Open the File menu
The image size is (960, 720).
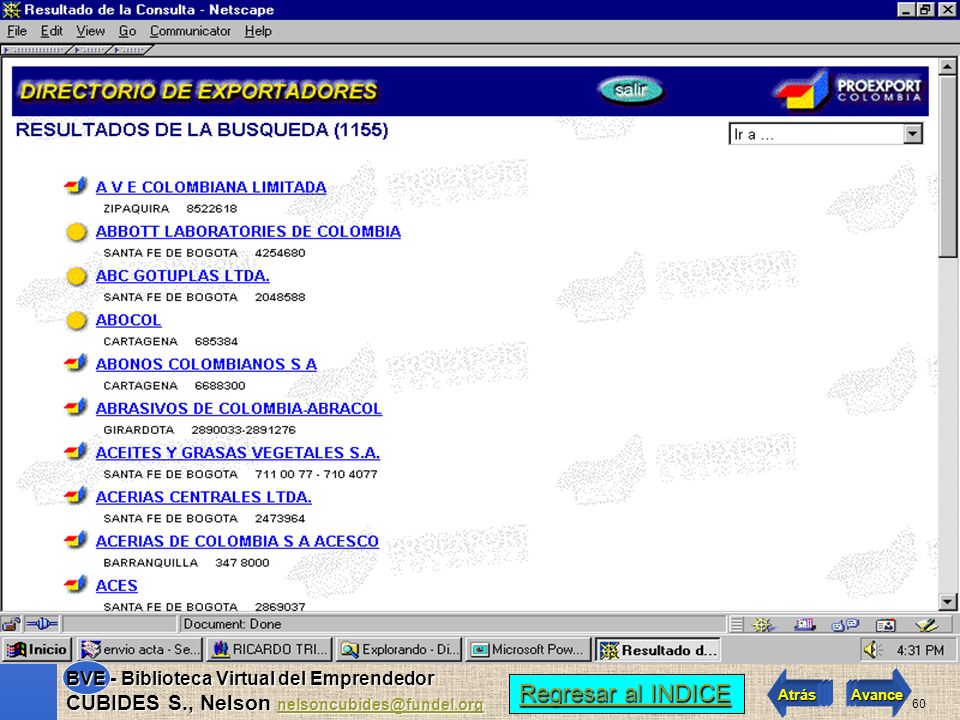tap(17, 31)
